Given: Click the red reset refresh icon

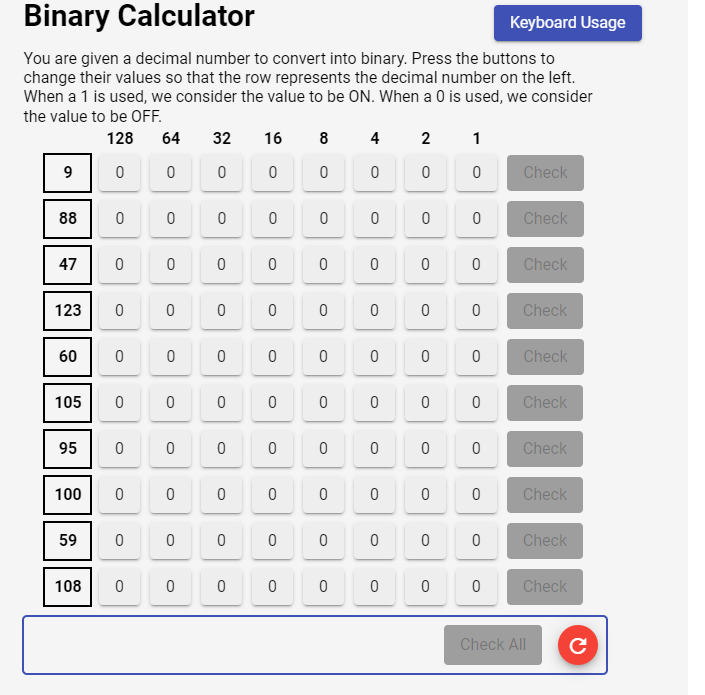Looking at the screenshot, I should coord(577,645).
